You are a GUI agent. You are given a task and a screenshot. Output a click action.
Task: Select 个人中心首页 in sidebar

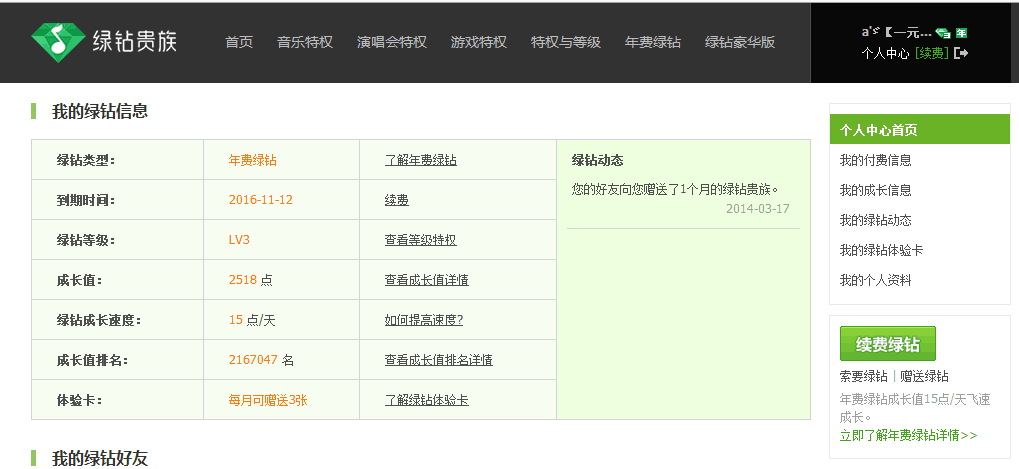click(x=920, y=129)
